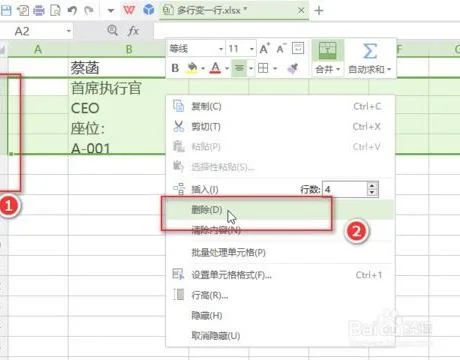Apply the red font color A

pos(216,68)
